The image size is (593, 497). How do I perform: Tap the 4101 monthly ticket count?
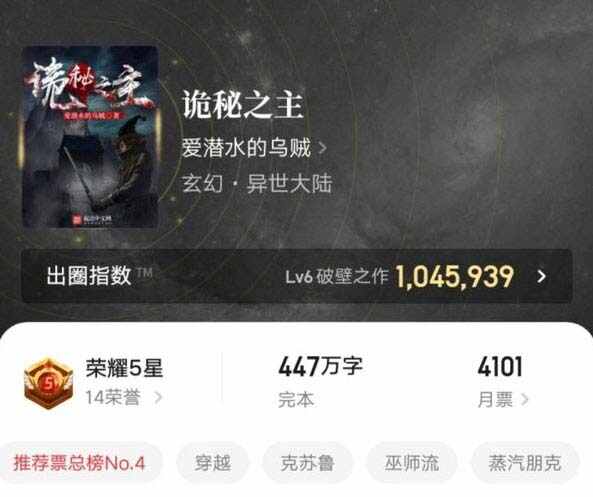coord(500,366)
